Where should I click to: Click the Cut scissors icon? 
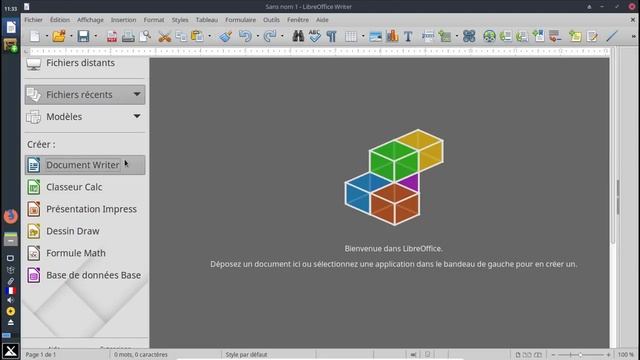(x=164, y=37)
